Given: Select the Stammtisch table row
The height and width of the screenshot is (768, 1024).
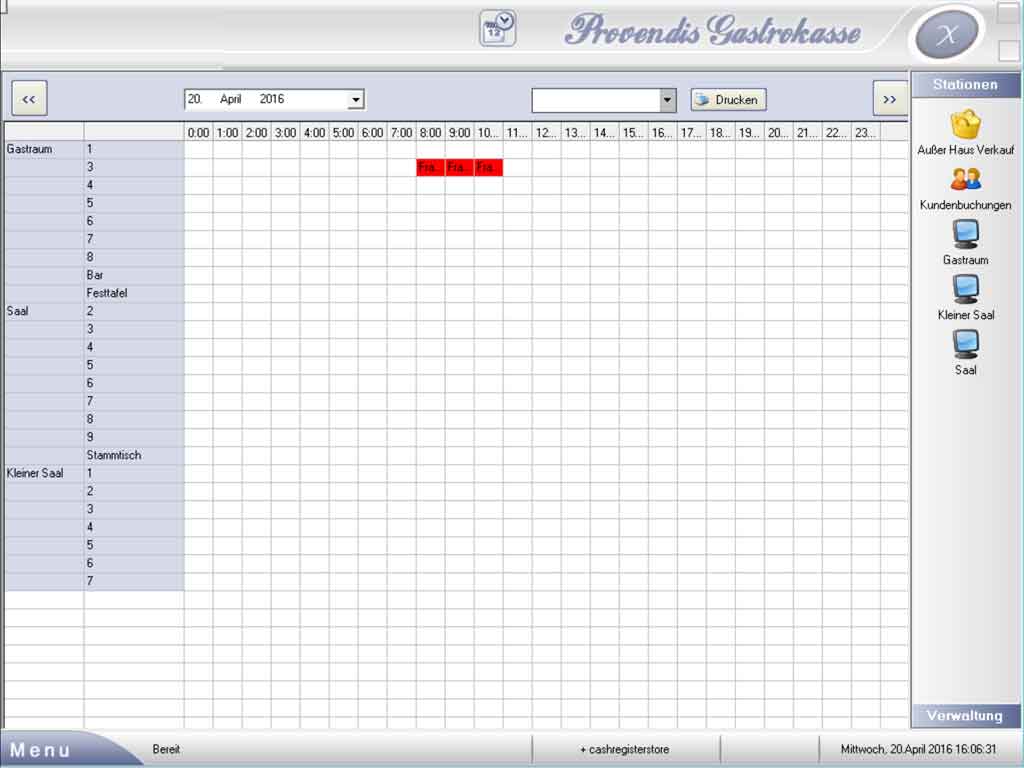Looking at the screenshot, I should click(134, 455).
